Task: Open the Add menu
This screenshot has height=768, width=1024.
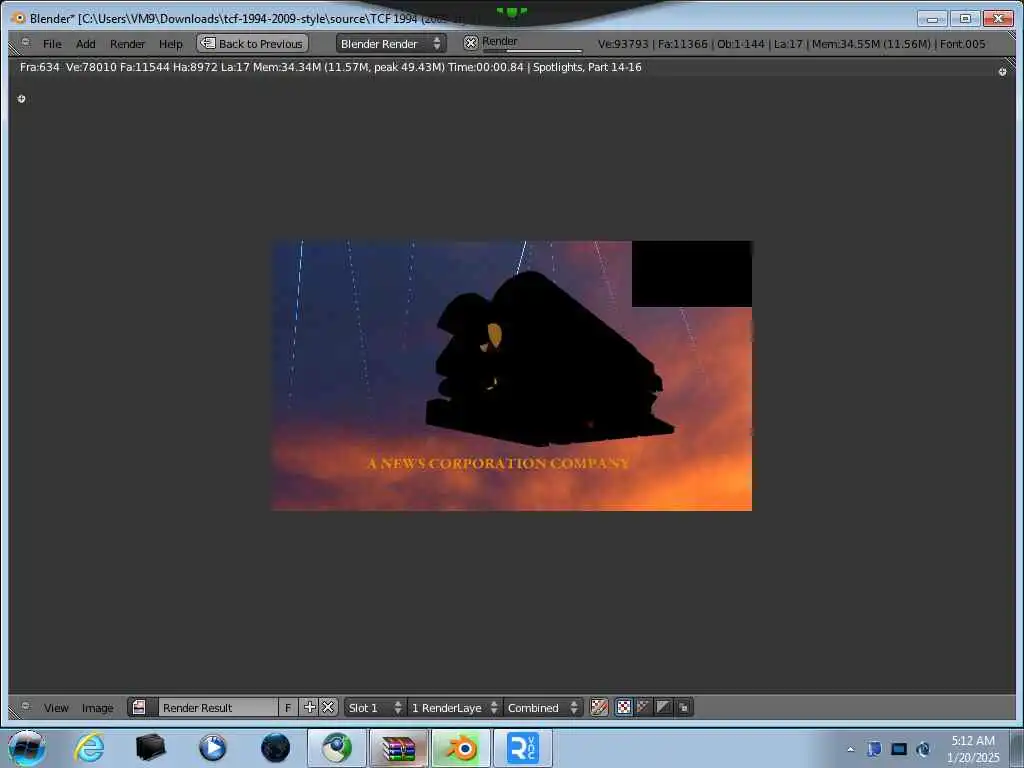Action: 86,44
